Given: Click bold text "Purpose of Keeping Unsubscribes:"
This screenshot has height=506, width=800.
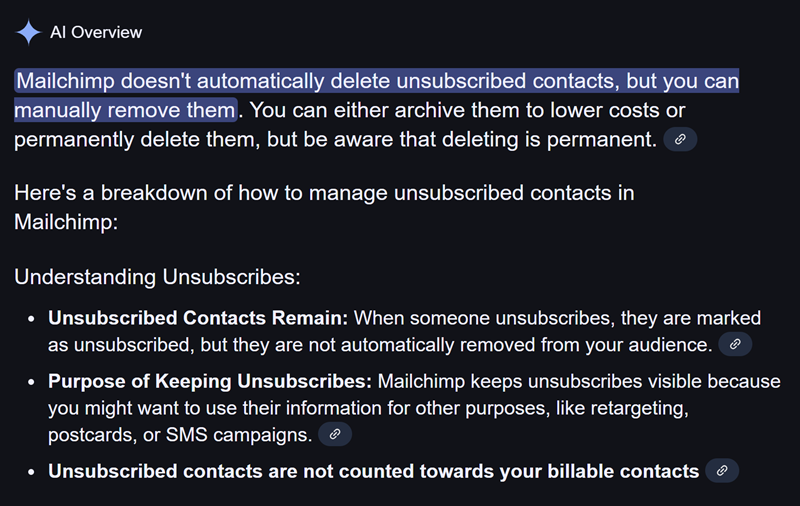Looking at the screenshot, I should (210, 381).
